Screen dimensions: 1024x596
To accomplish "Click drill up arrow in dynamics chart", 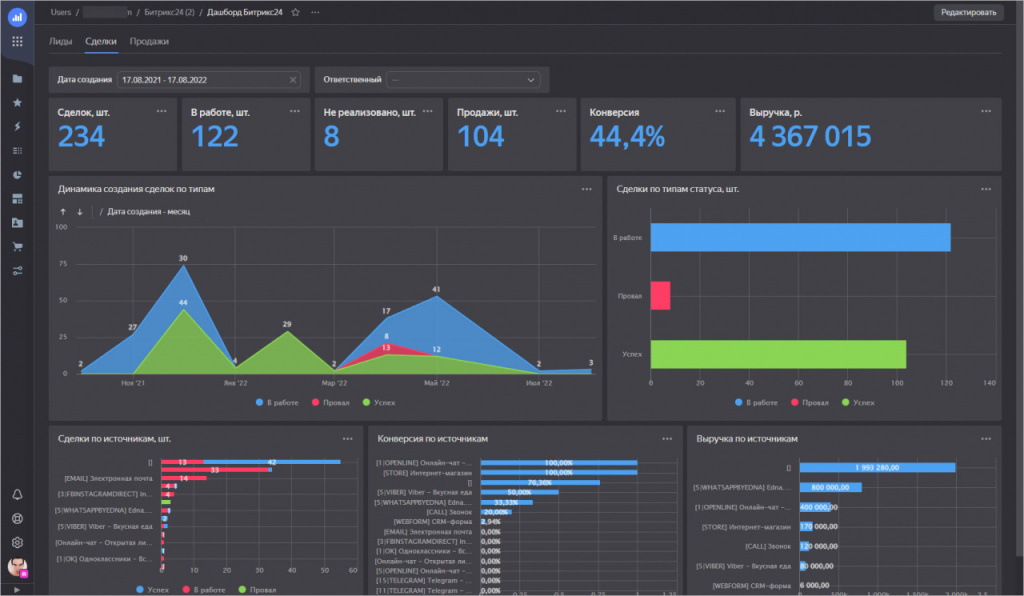I will (63, 212).
